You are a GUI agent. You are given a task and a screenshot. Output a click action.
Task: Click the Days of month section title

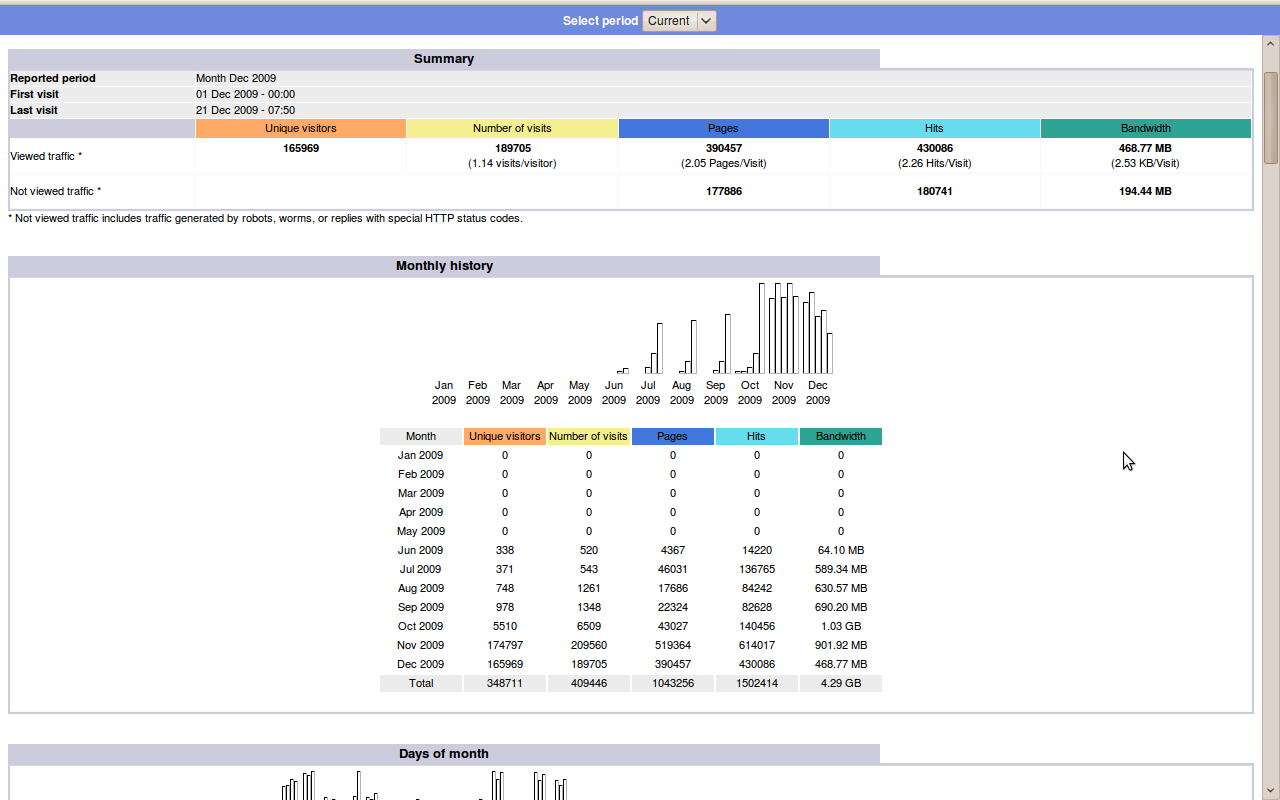444,754
